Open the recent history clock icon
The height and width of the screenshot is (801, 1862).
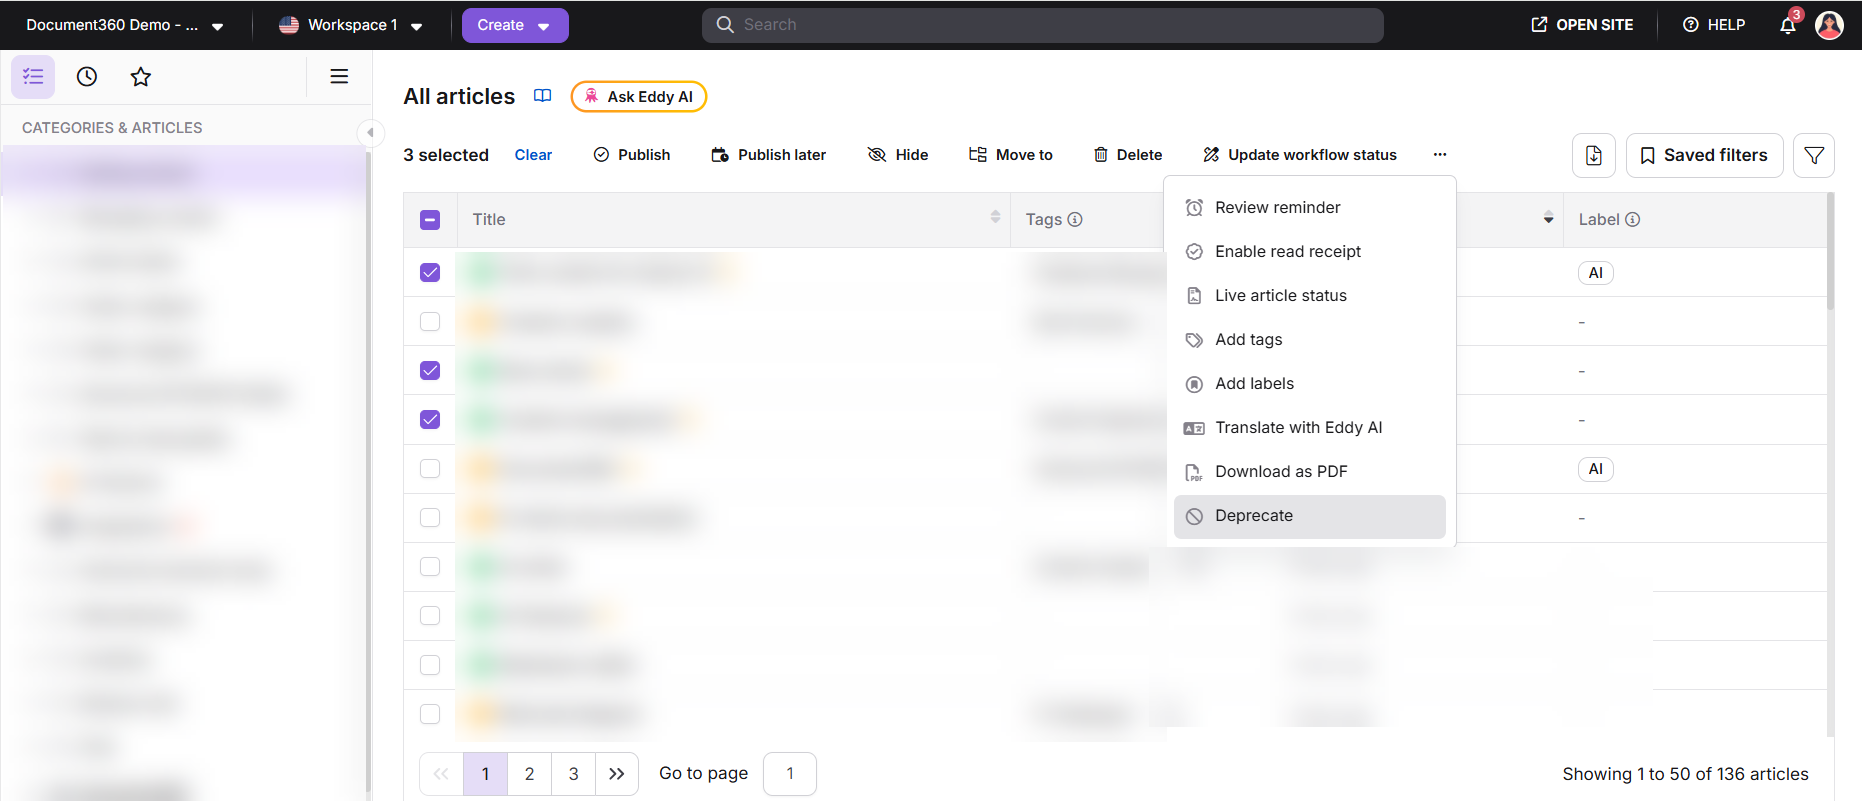point(87,77)
